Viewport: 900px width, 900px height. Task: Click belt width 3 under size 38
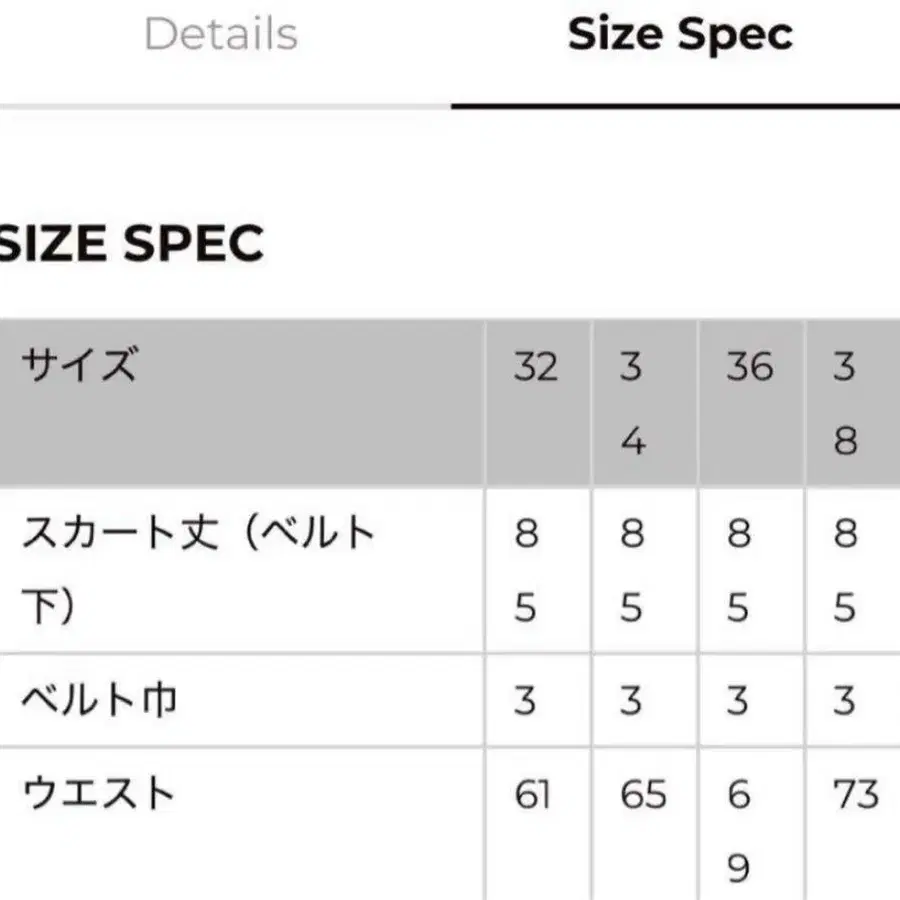844,700
